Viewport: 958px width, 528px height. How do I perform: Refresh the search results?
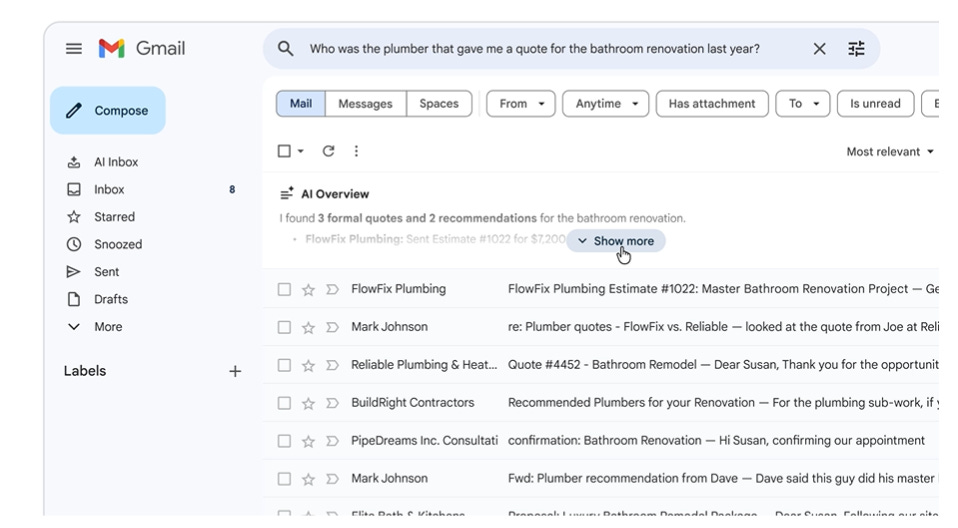(328, 151)
